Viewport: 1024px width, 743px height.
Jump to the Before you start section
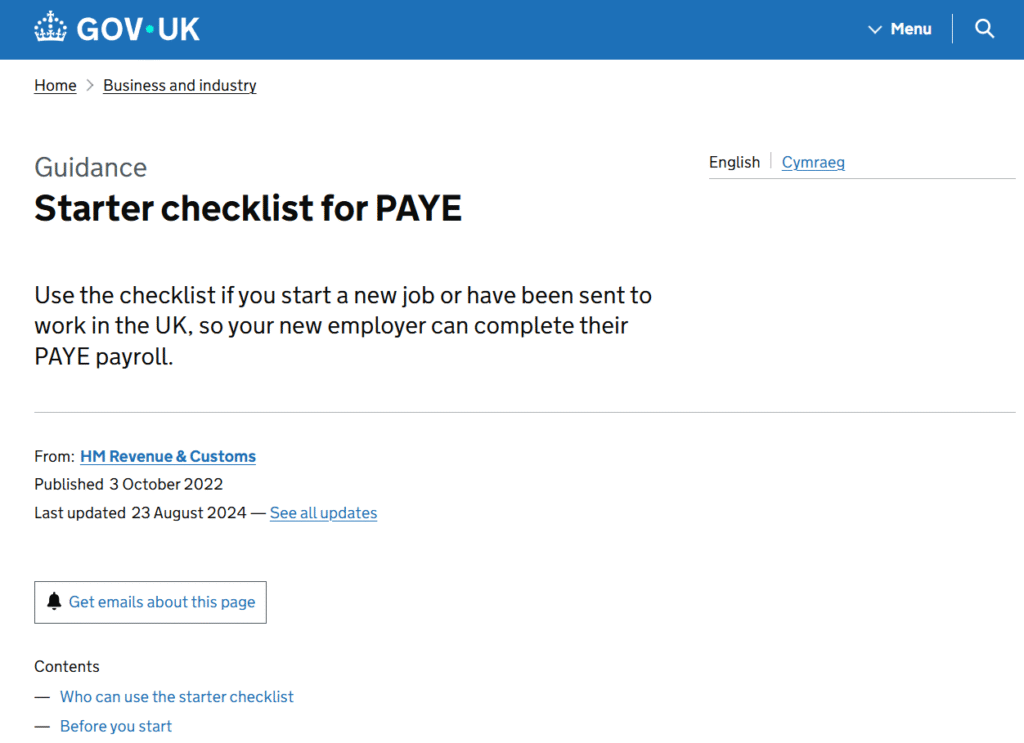point(116,726)
